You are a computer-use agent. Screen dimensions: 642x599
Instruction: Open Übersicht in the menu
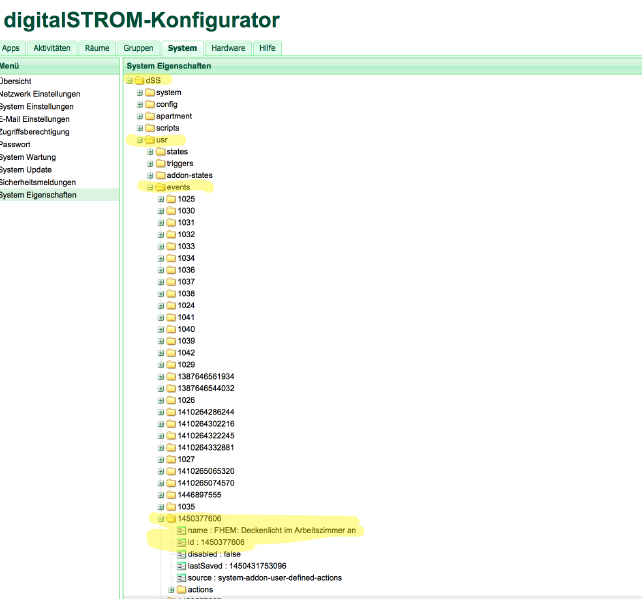click(16, 81)
